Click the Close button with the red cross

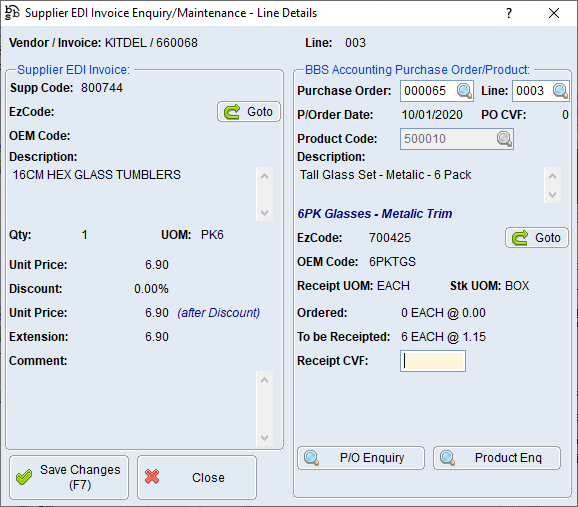[x=197, y=478]
